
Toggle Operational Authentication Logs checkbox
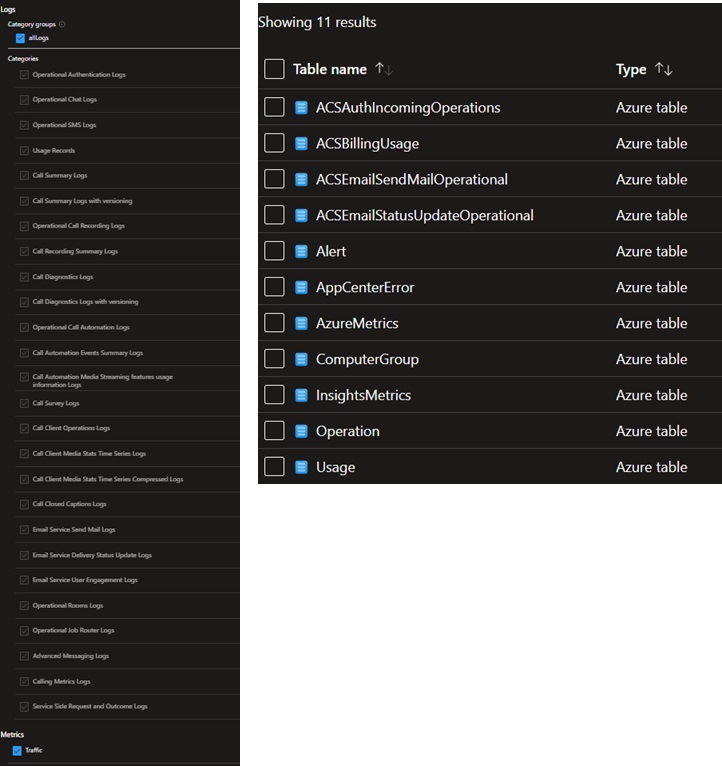coord(24,75)
